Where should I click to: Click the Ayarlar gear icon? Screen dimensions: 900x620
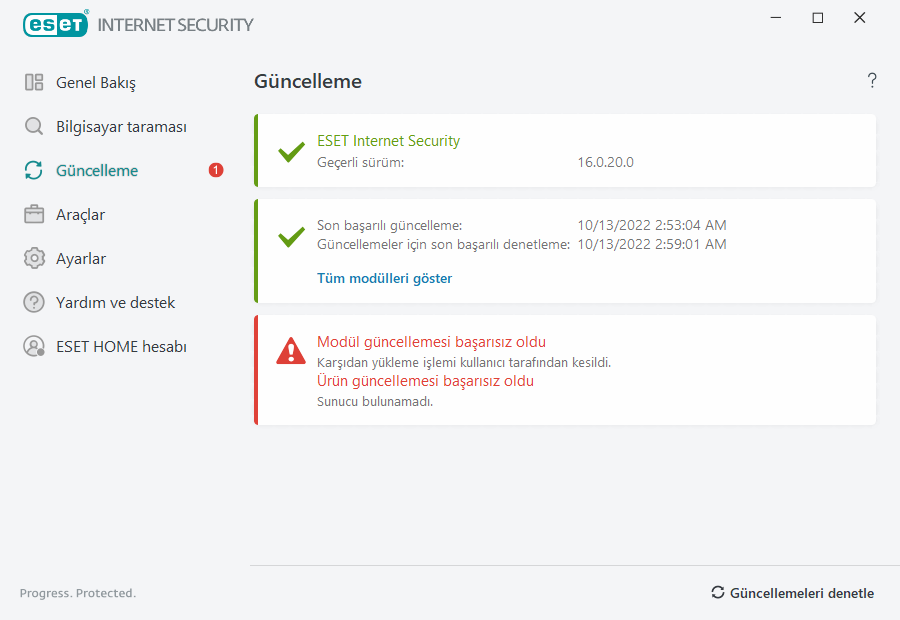tap(34, 259)
